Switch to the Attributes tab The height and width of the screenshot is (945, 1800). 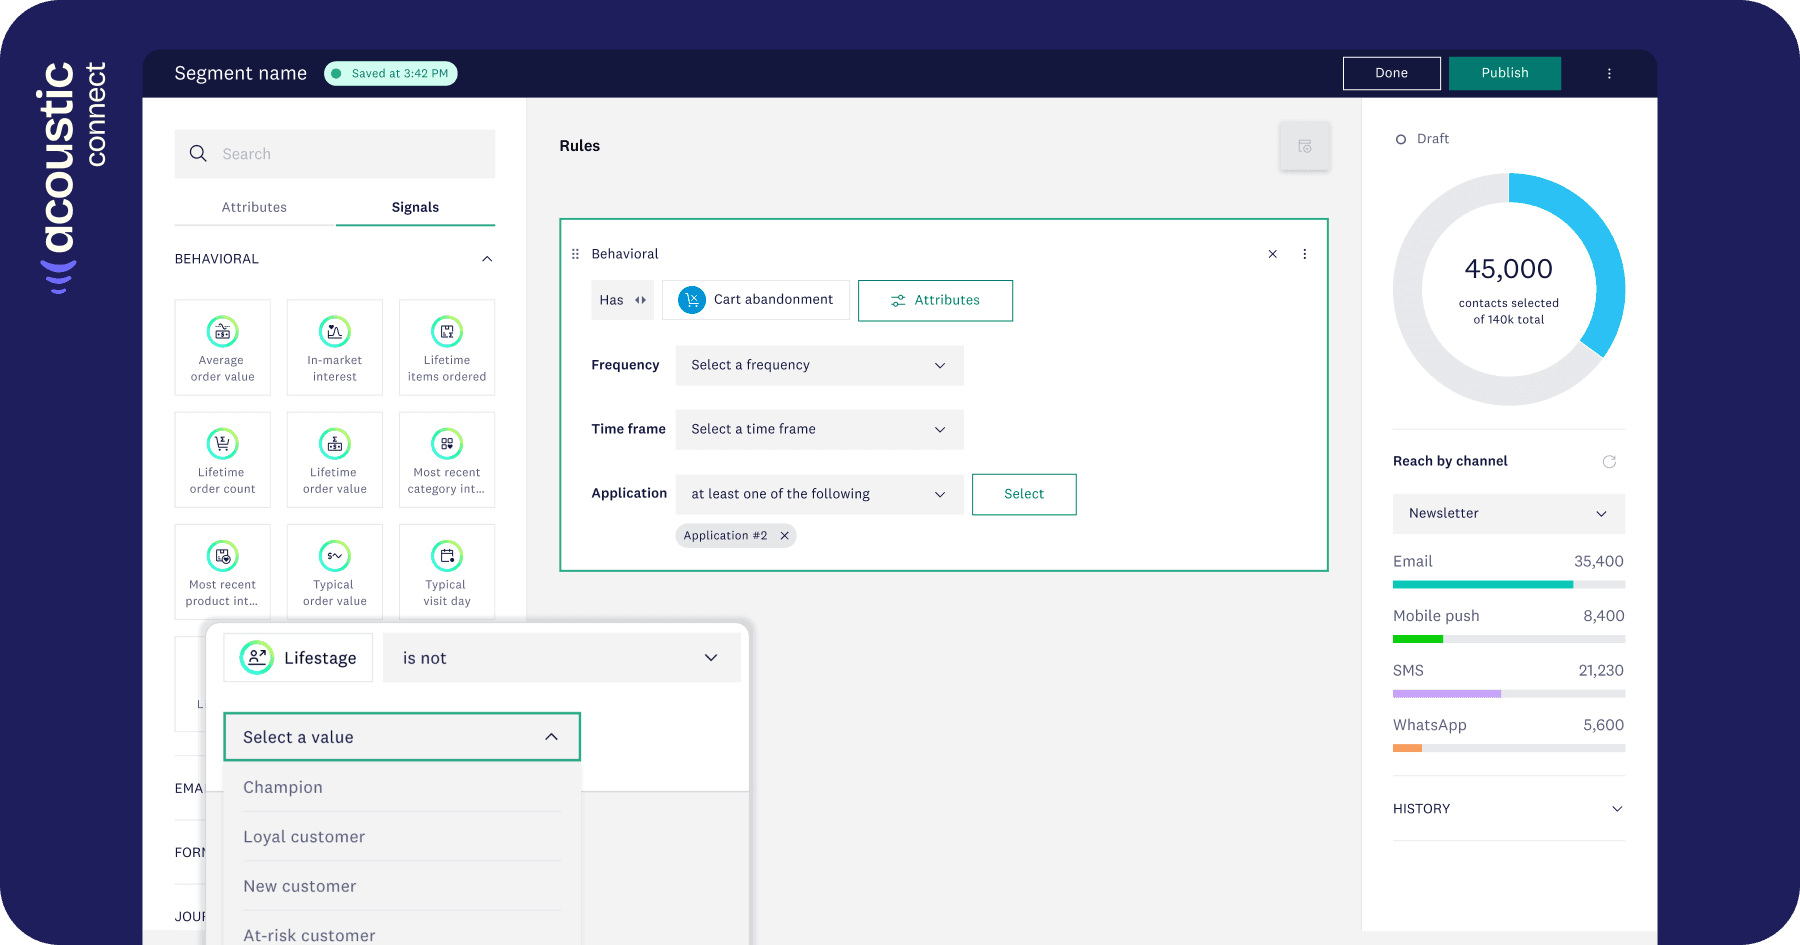pos(254,207)
